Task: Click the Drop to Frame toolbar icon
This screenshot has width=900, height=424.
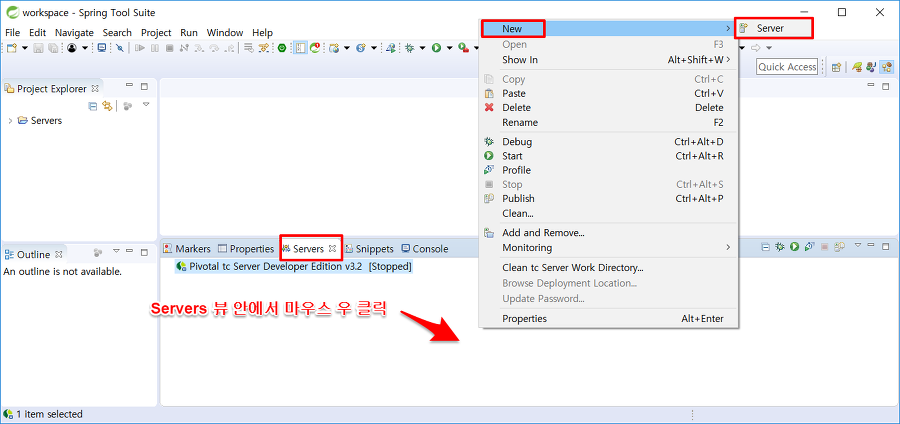Action: click(247, 48)
